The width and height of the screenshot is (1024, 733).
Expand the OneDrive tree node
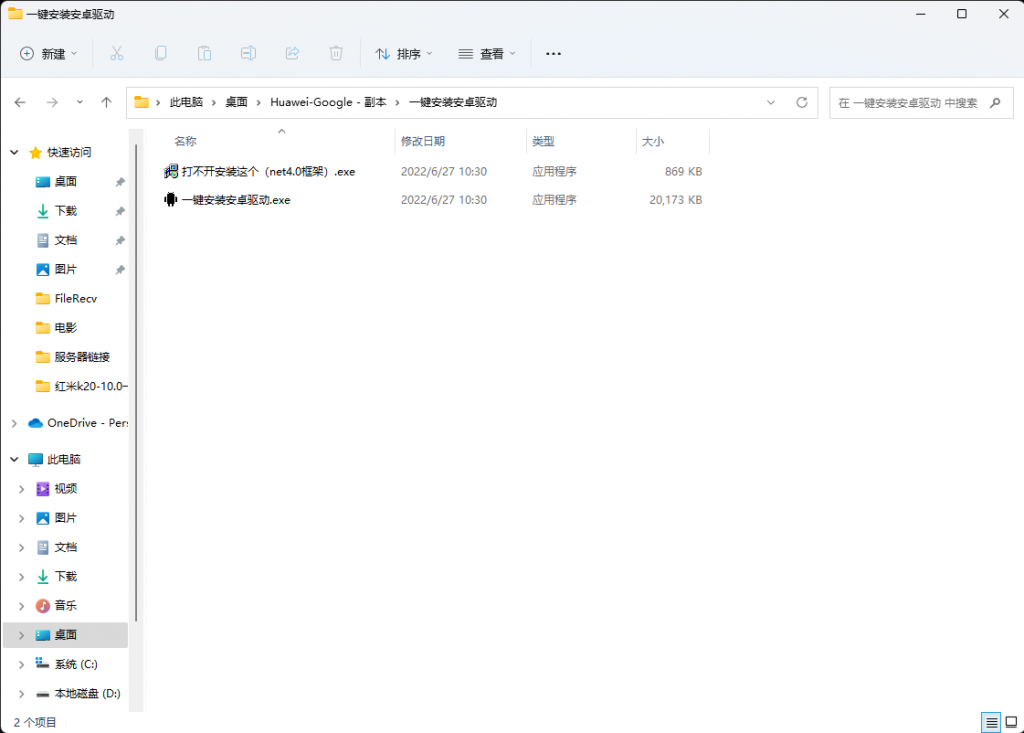[14, 423]
